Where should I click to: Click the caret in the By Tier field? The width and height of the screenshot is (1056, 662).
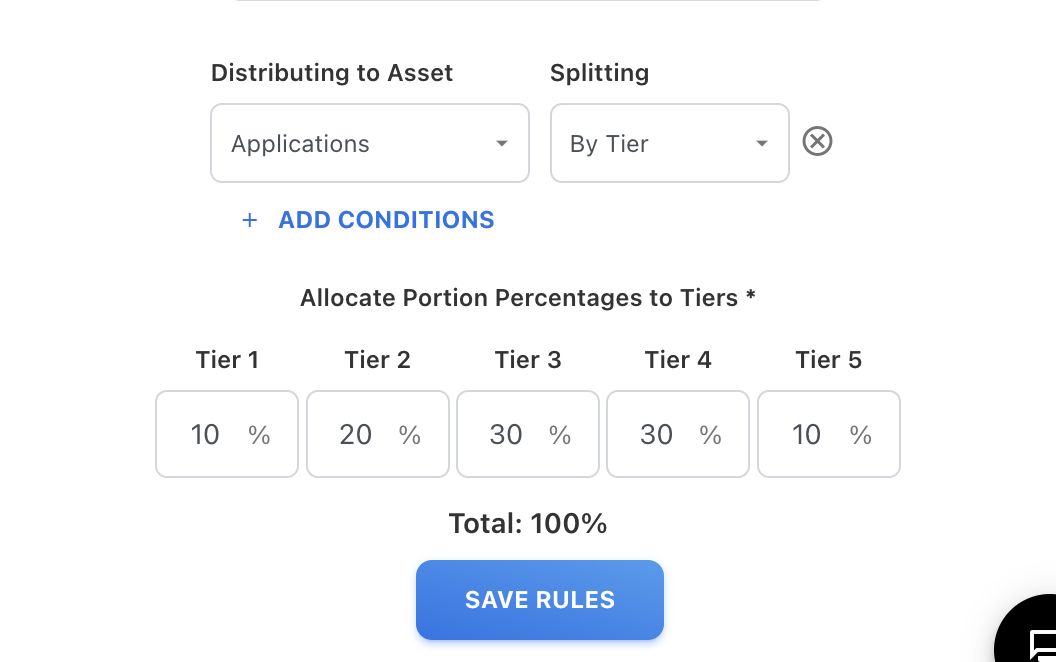click(762, 144)
